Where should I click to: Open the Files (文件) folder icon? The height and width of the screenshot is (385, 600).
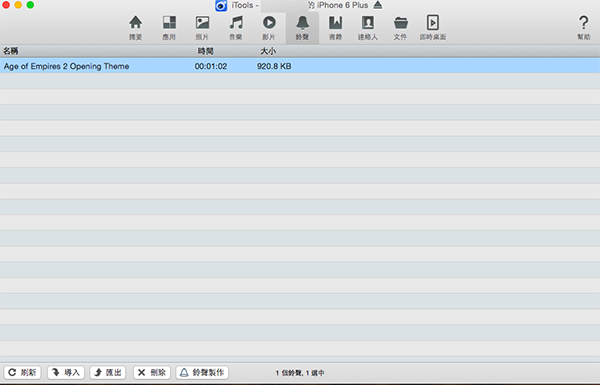click(400, 28)
